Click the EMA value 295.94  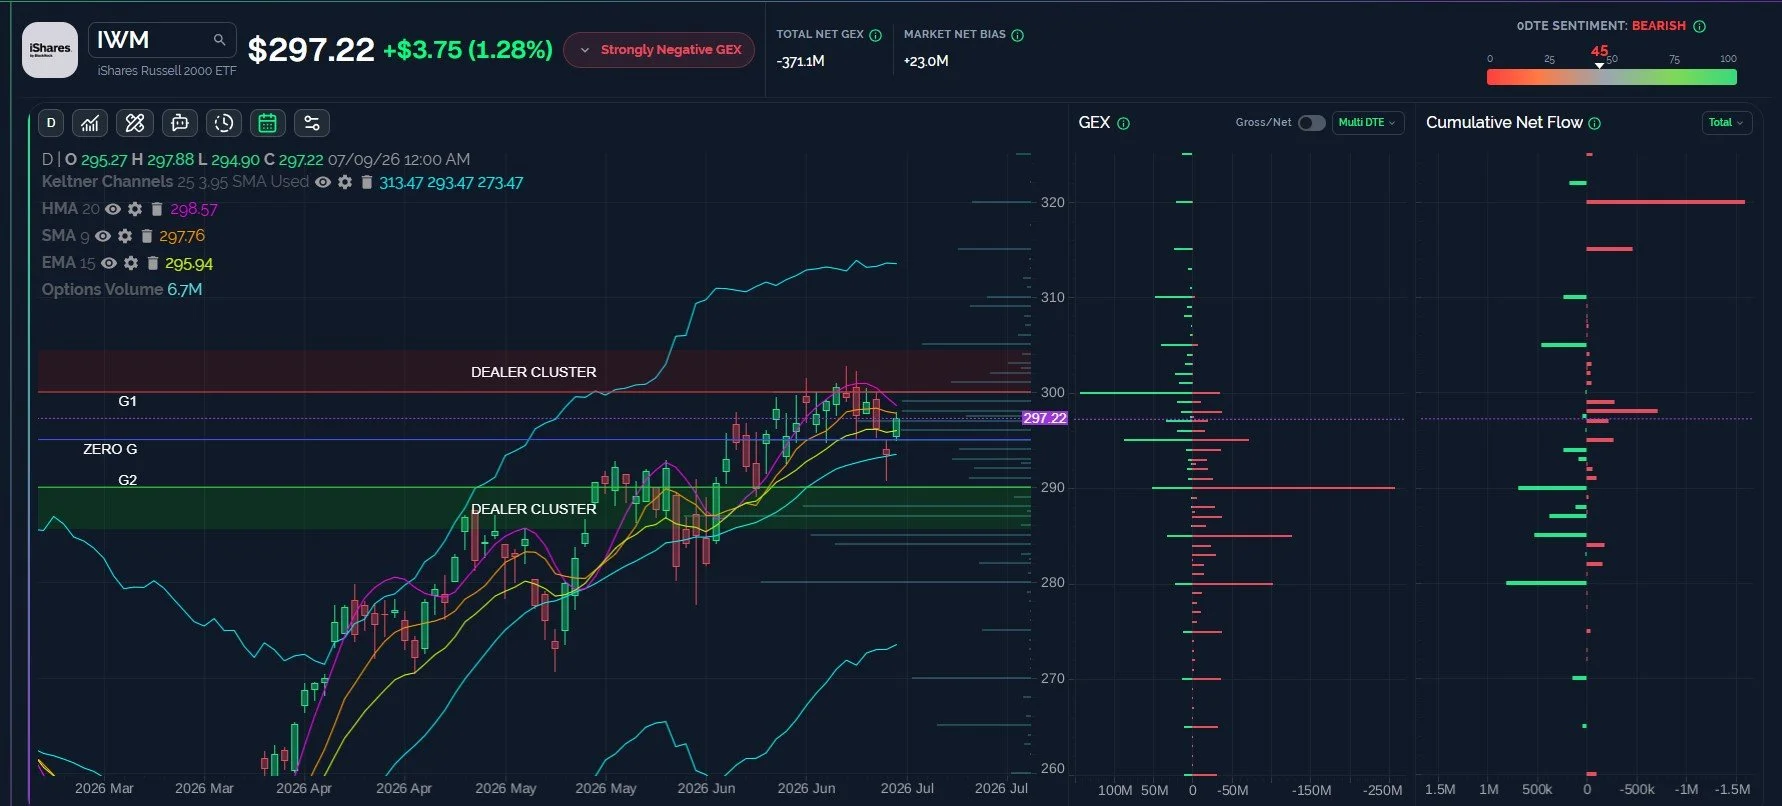click(189, 263)
